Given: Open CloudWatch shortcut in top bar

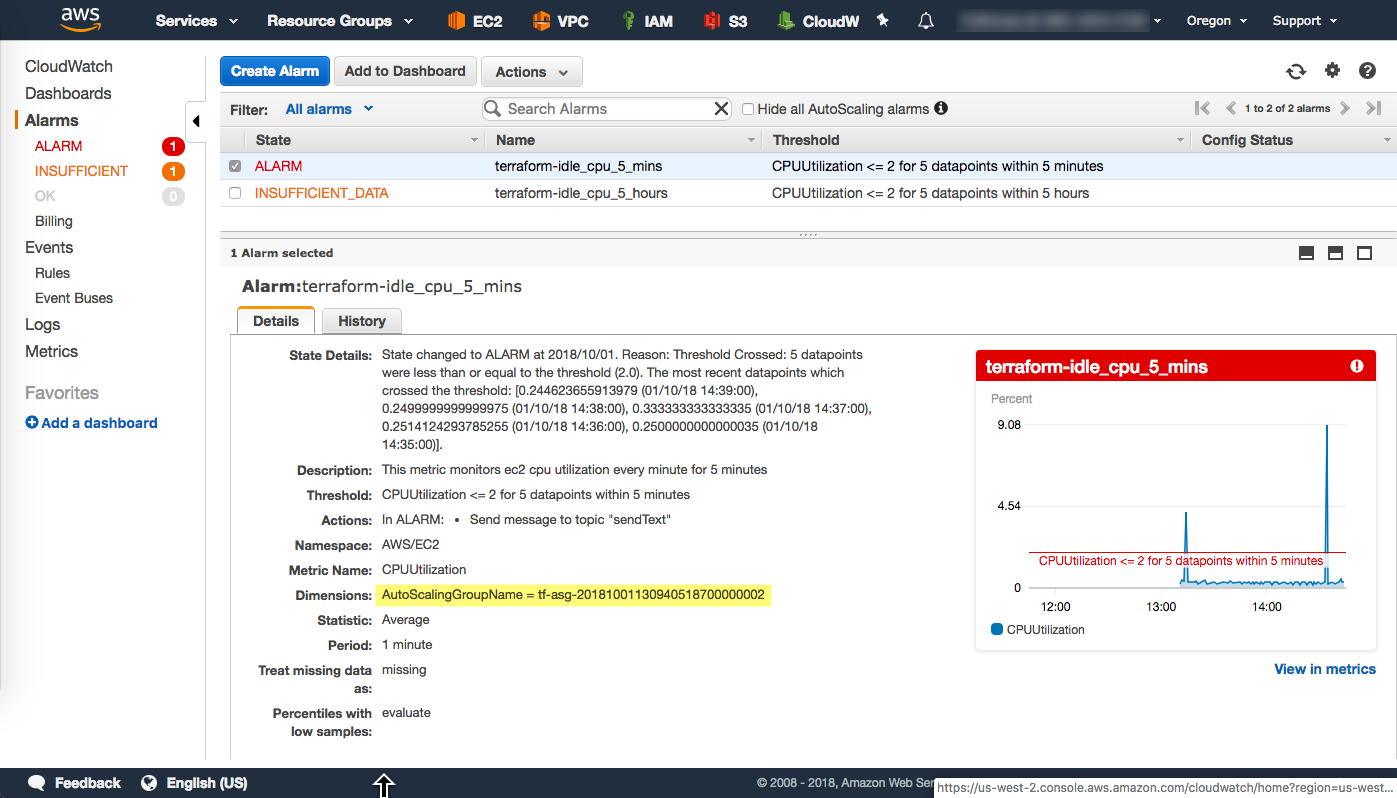Looking at the screenshot, I should (x=818, y=20).
